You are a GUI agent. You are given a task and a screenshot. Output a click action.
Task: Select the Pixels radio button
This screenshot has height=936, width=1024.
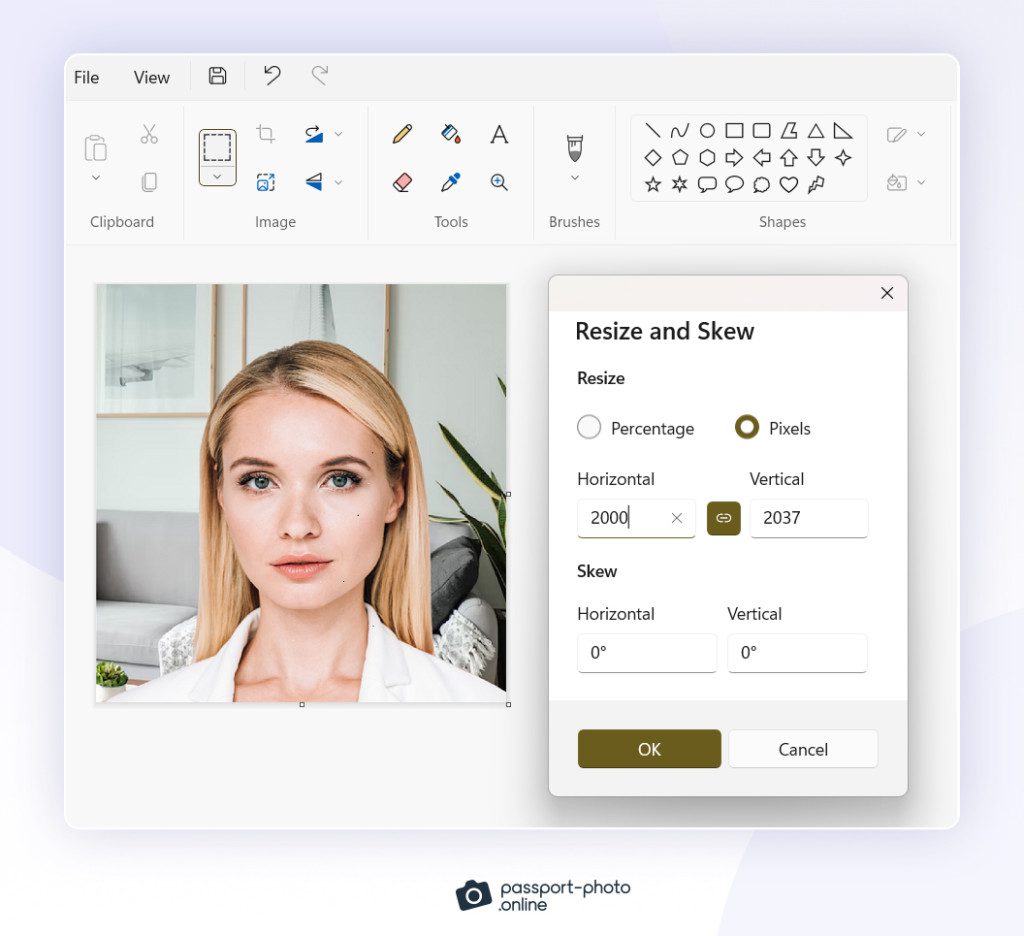click(x=747, y=427)
